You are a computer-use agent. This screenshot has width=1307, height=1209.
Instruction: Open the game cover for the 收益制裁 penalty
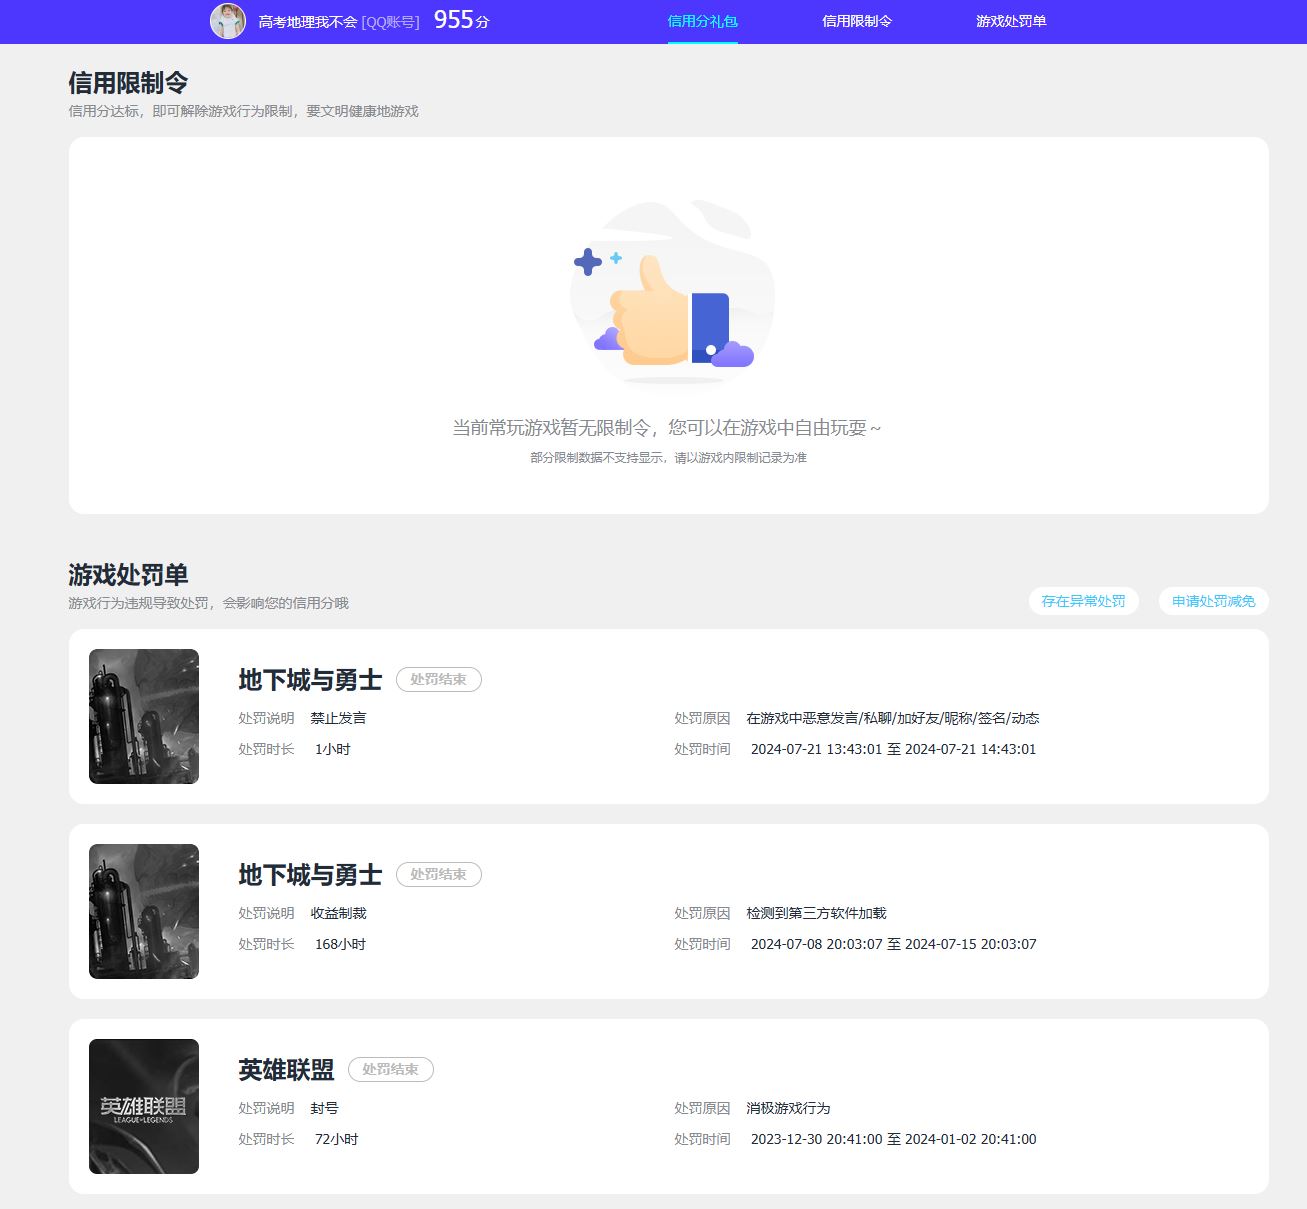(144, 911)
